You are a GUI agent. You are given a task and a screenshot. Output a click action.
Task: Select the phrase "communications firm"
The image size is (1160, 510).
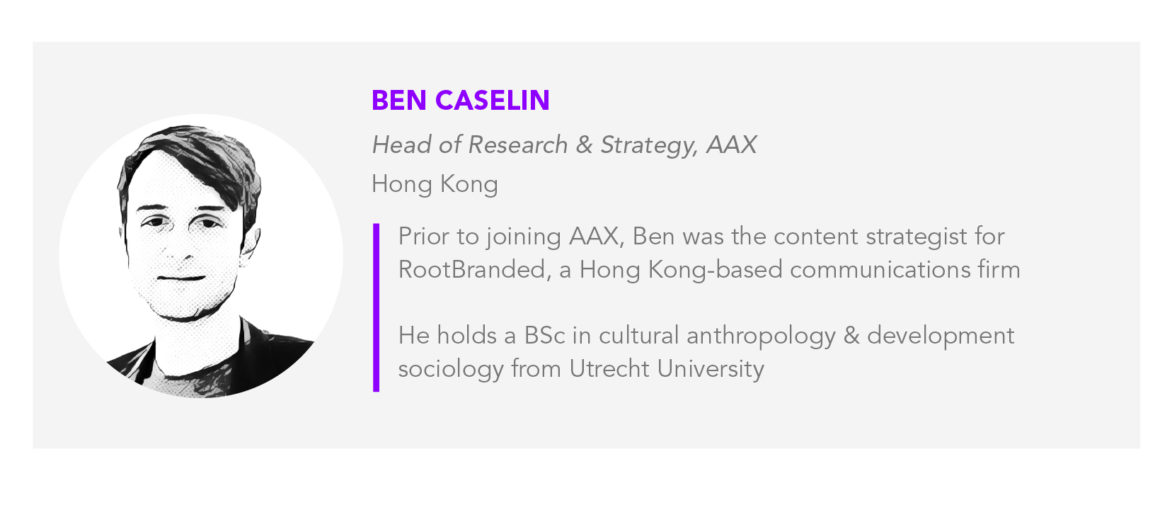click(905, 269)
